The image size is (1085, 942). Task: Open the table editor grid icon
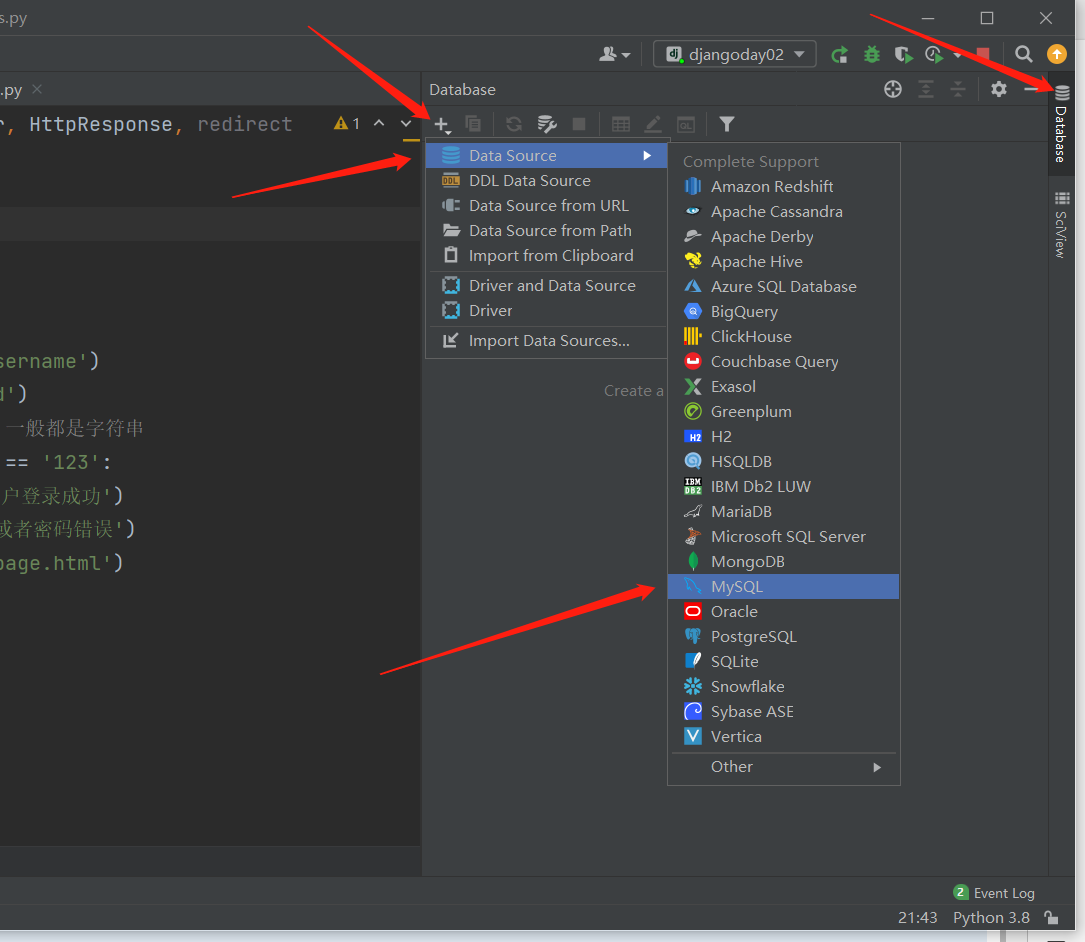(x=621, y=125)
